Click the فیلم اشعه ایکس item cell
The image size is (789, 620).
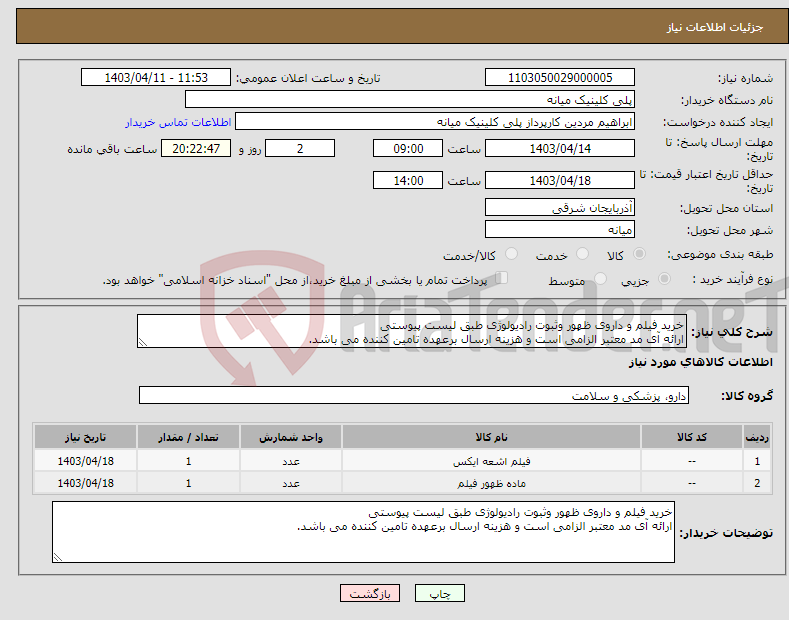(x=491, y=461)
